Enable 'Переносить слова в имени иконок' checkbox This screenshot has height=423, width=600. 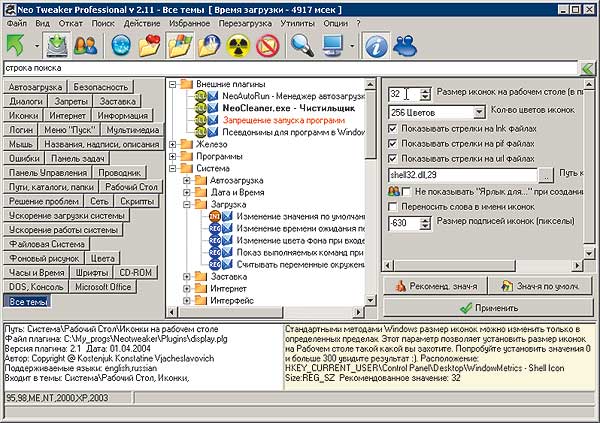[392, 207]
